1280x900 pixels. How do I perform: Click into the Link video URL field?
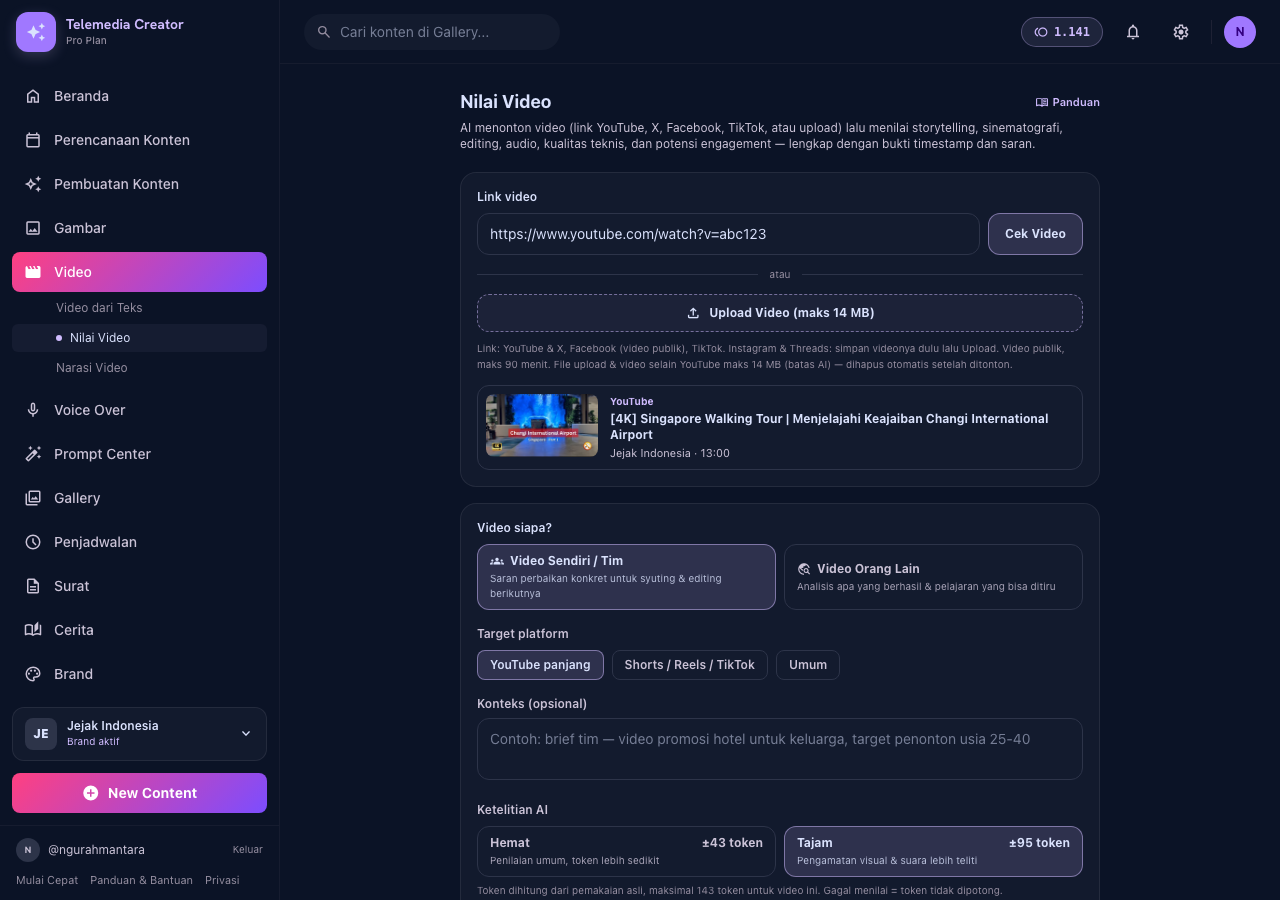point(728,234)
